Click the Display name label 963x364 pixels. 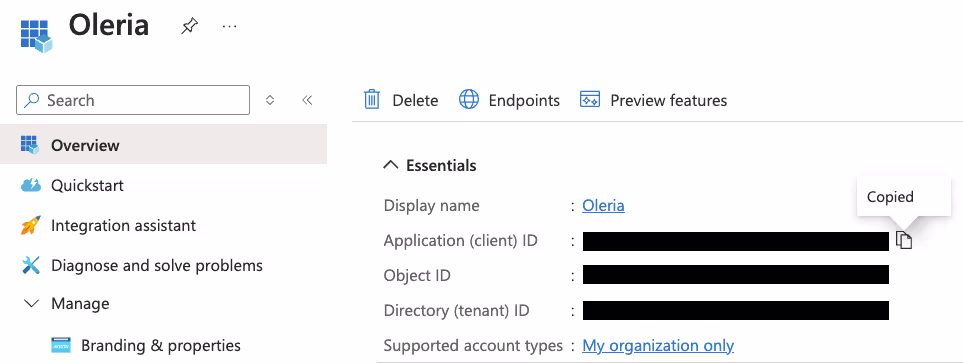431,205
